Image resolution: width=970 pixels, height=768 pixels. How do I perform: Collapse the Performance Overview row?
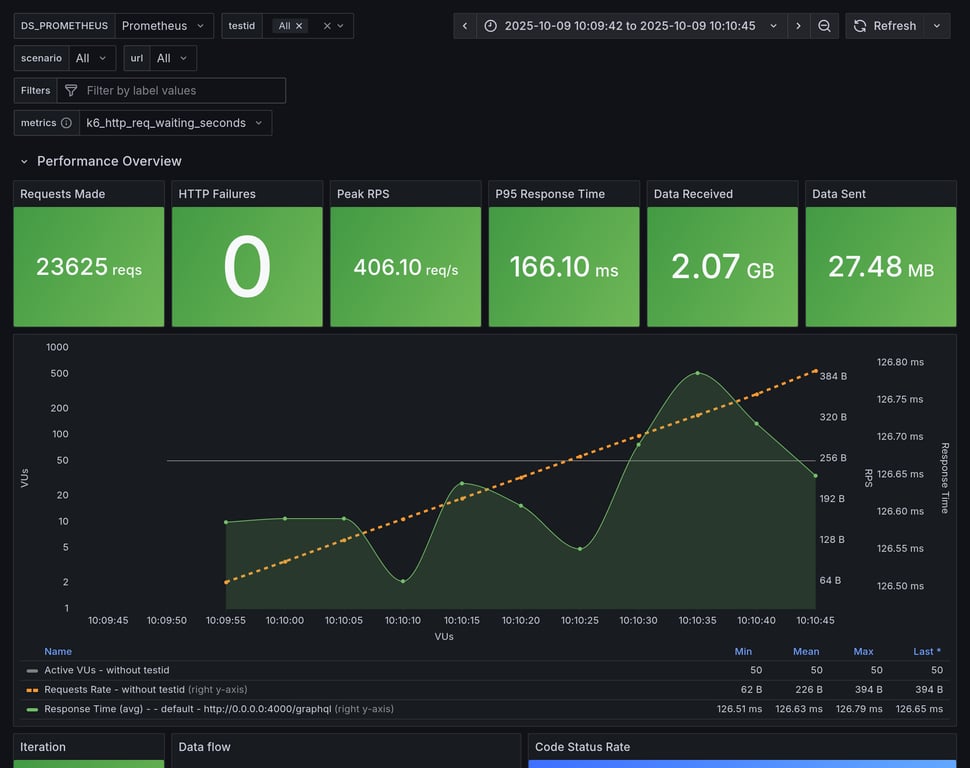[24, 161]
